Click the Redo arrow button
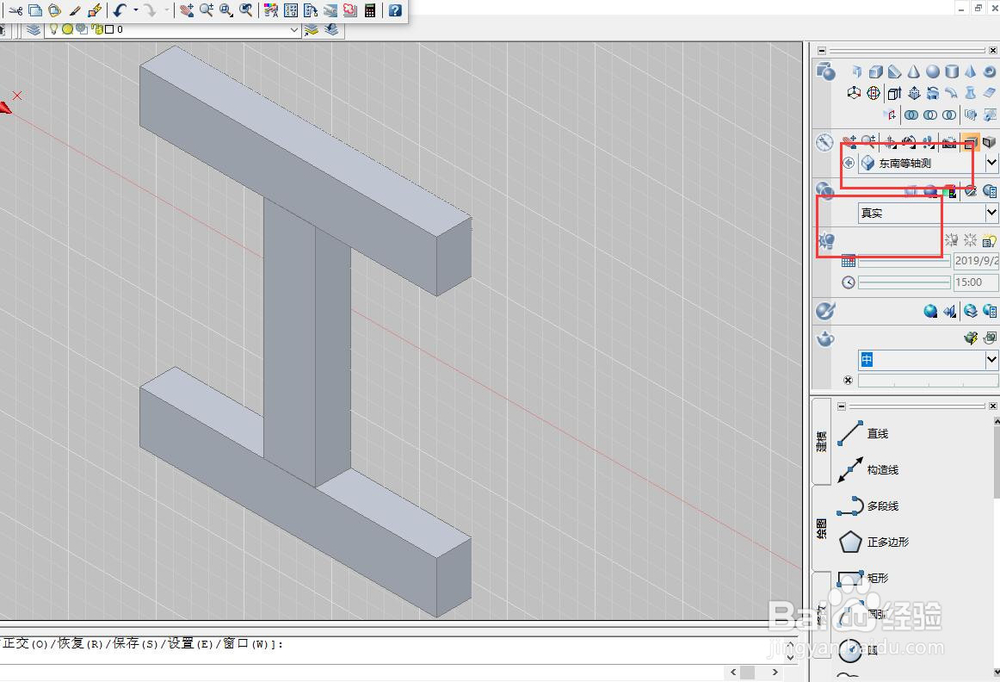 [150, 10]
